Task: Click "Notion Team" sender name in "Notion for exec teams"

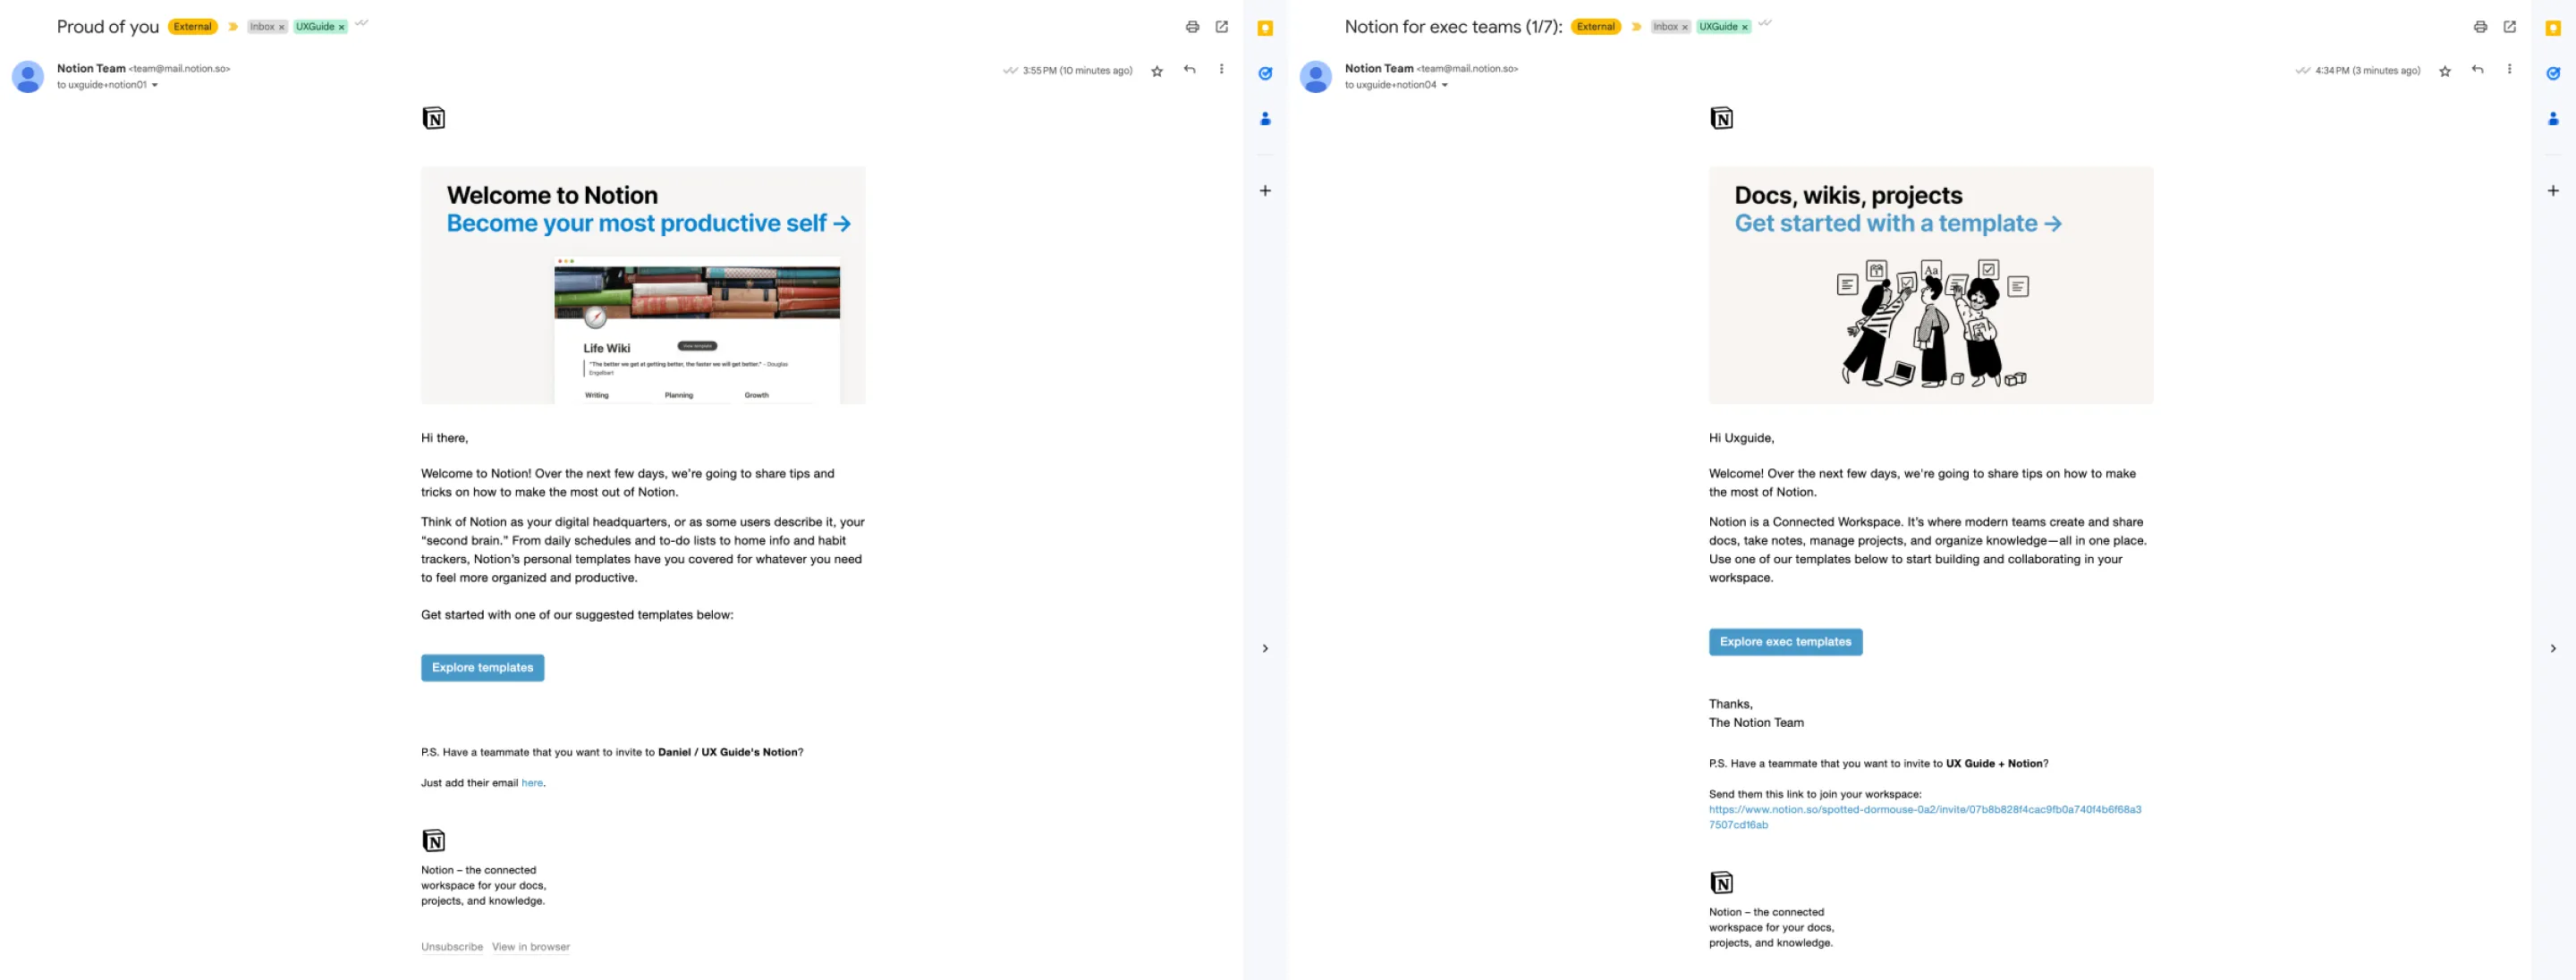Action: (1379, 69)
